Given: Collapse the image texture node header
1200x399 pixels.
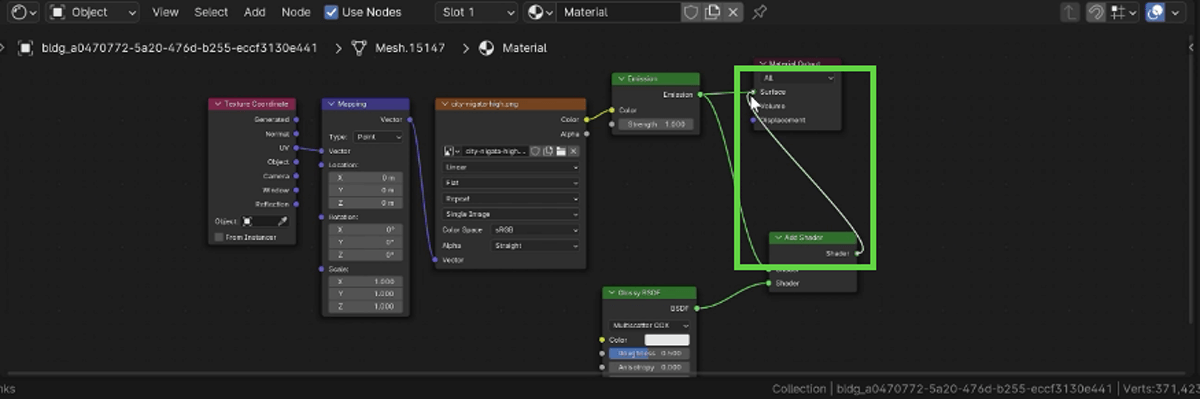Looking at the screenshot, I should [x=445, y=104].
